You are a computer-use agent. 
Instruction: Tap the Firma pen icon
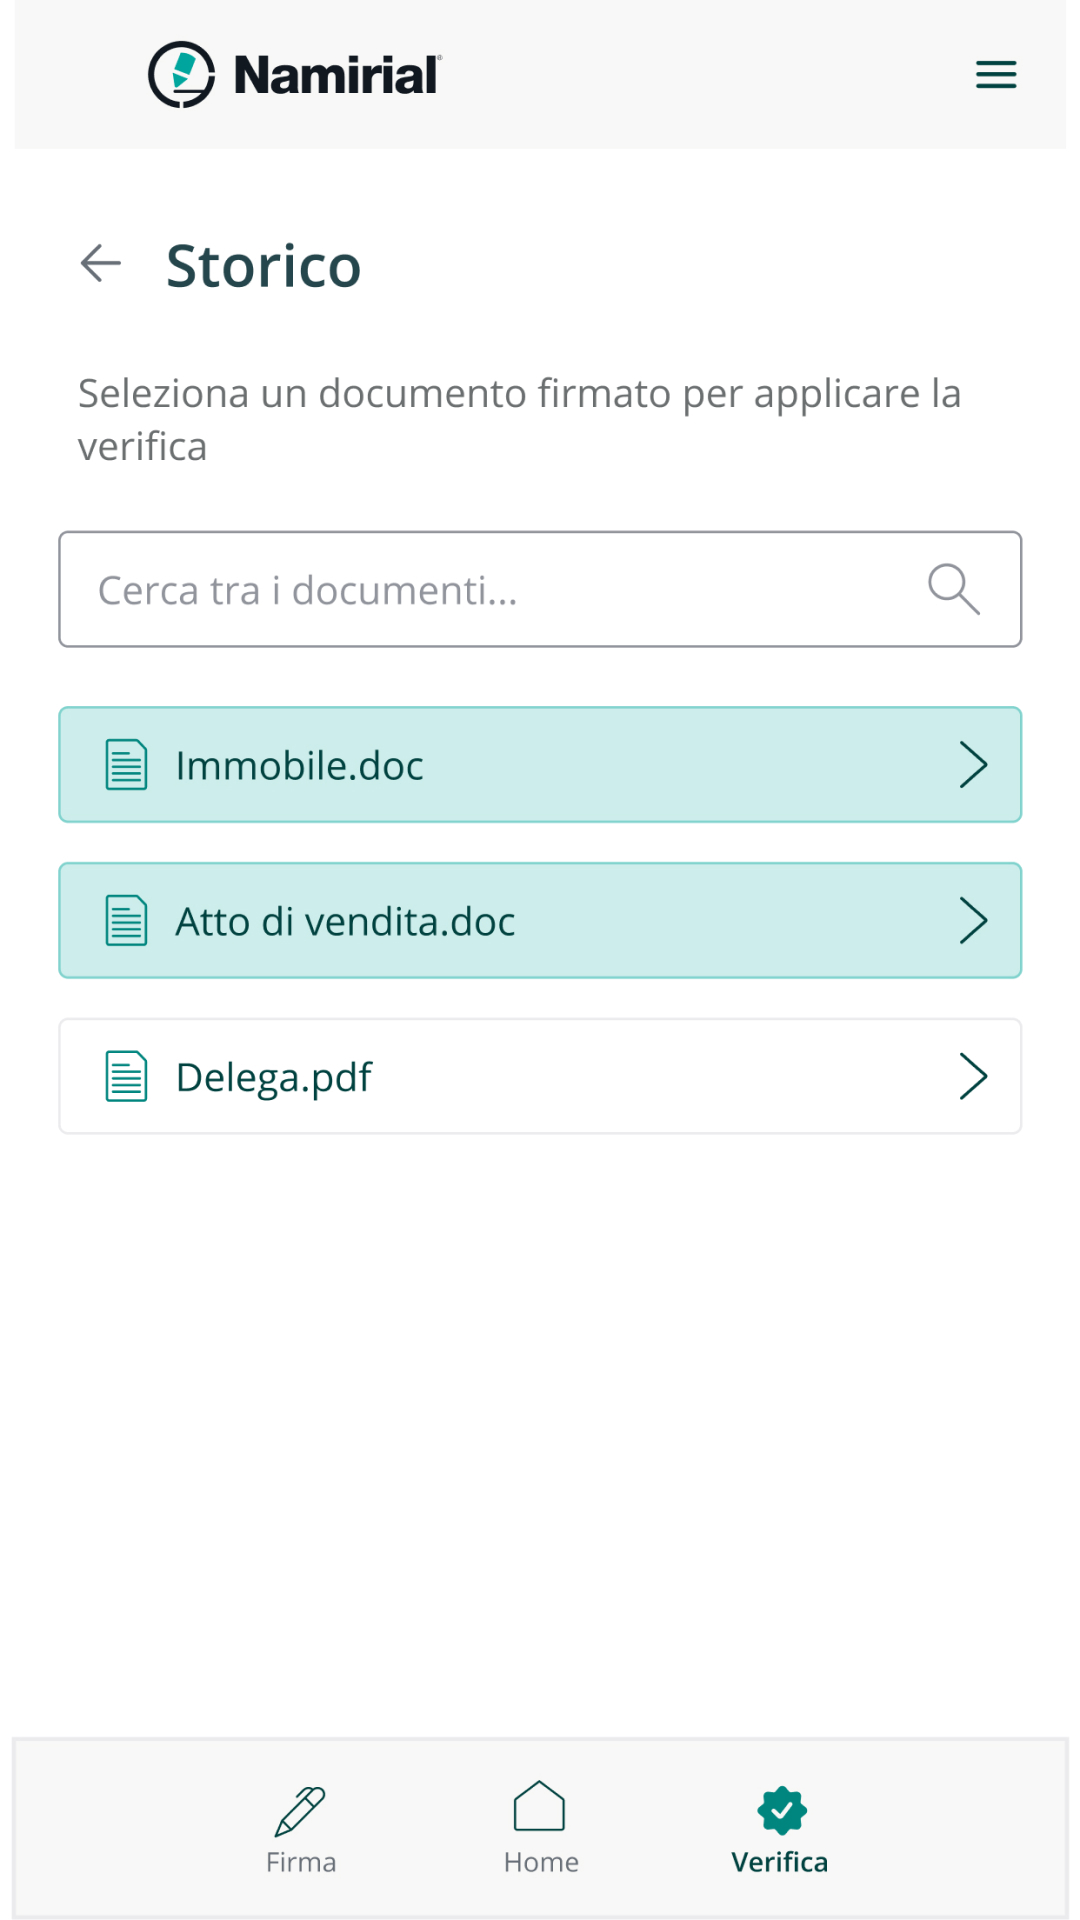(x=300, y=1811)
